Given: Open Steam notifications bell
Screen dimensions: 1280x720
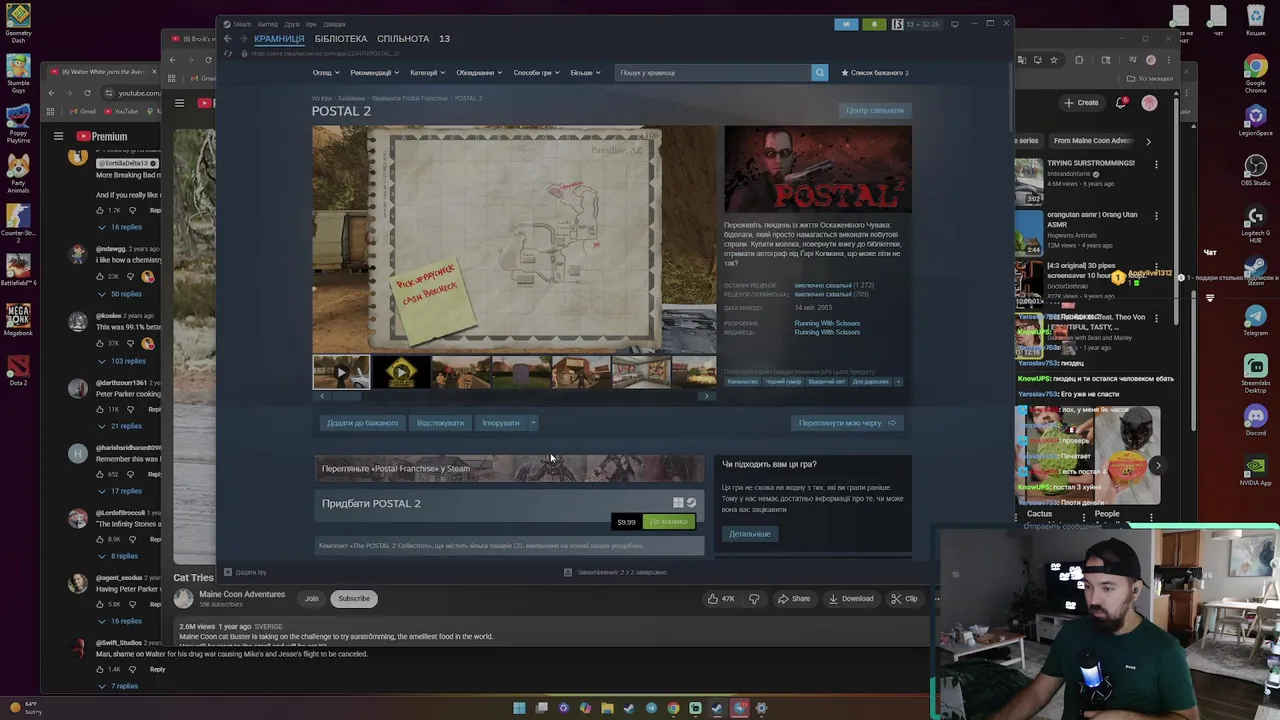Looking at the screenshot, I should [x=874, y=24].
